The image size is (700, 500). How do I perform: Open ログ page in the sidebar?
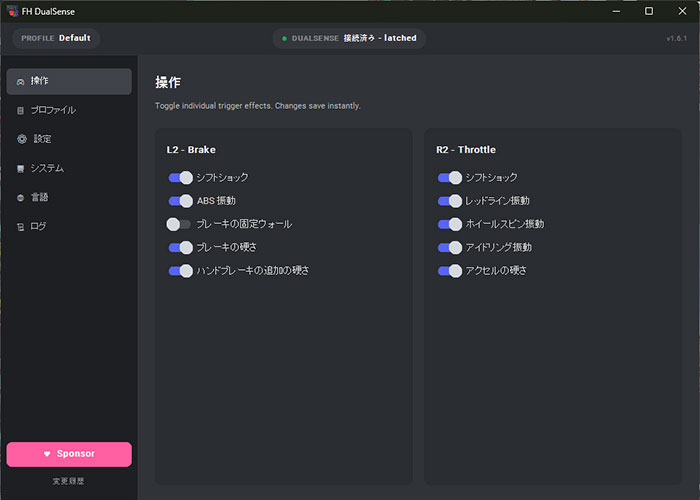click(x=69, y=226)
